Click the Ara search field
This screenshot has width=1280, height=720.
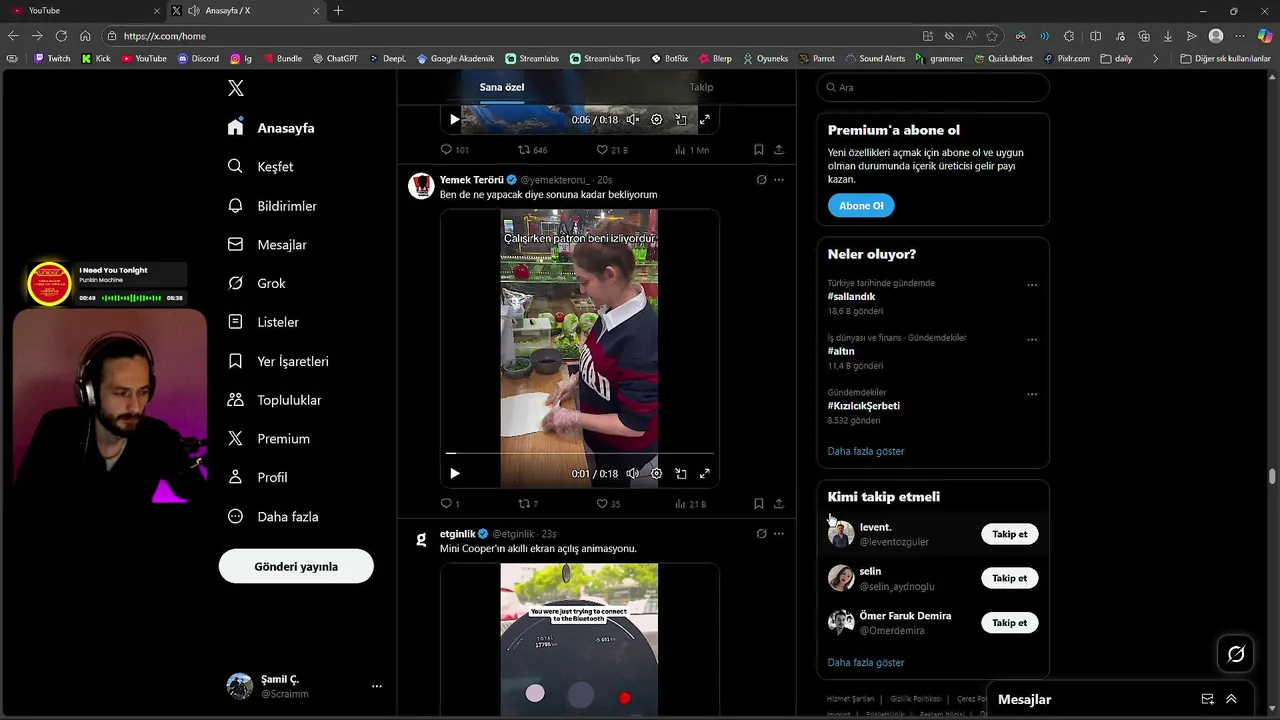[933, 87]
